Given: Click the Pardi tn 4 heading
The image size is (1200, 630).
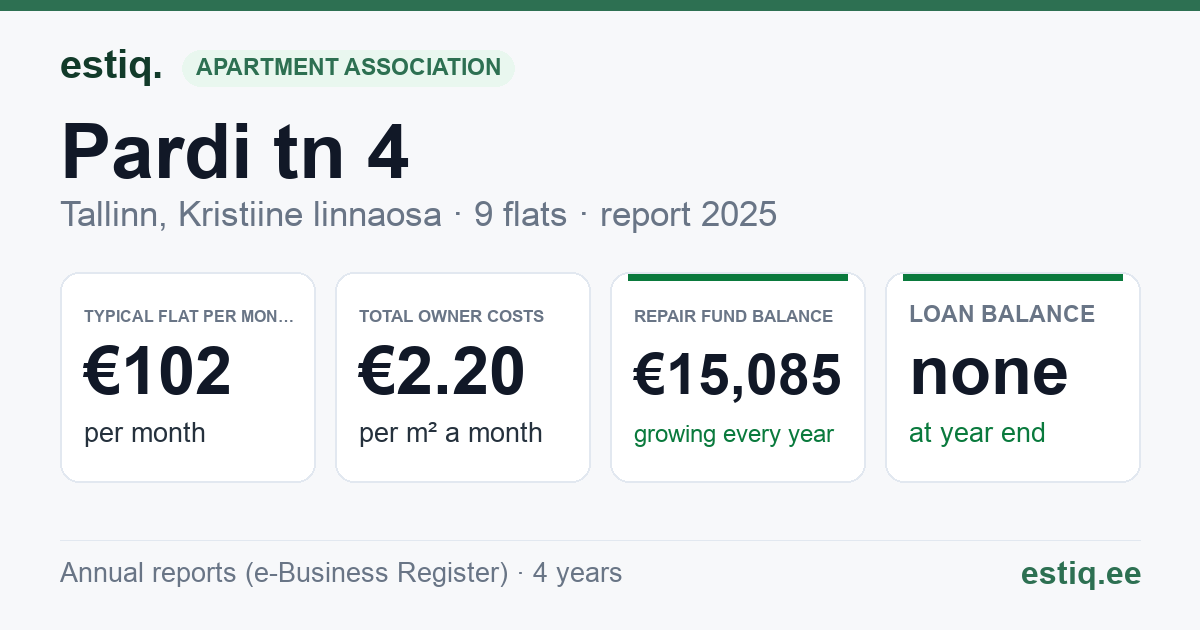Looking at the screenshot, I should click(x=235, y=152).
